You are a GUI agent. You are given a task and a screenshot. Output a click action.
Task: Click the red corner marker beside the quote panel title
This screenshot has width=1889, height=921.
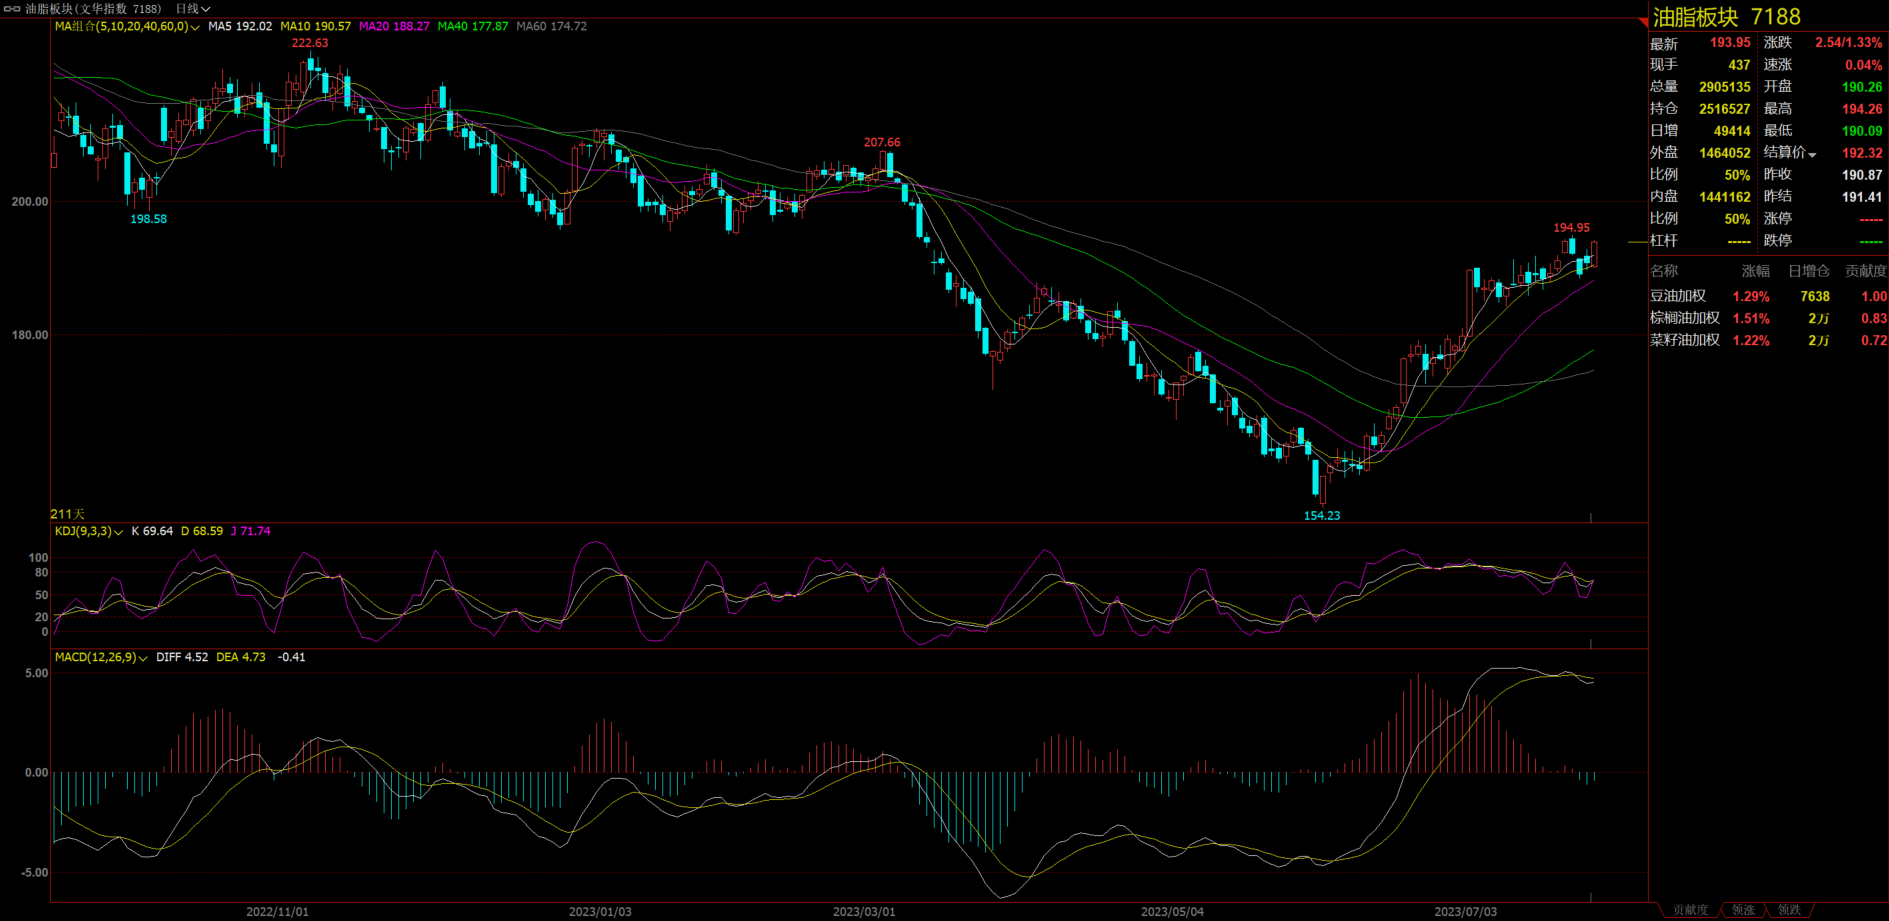point(1643,22)
